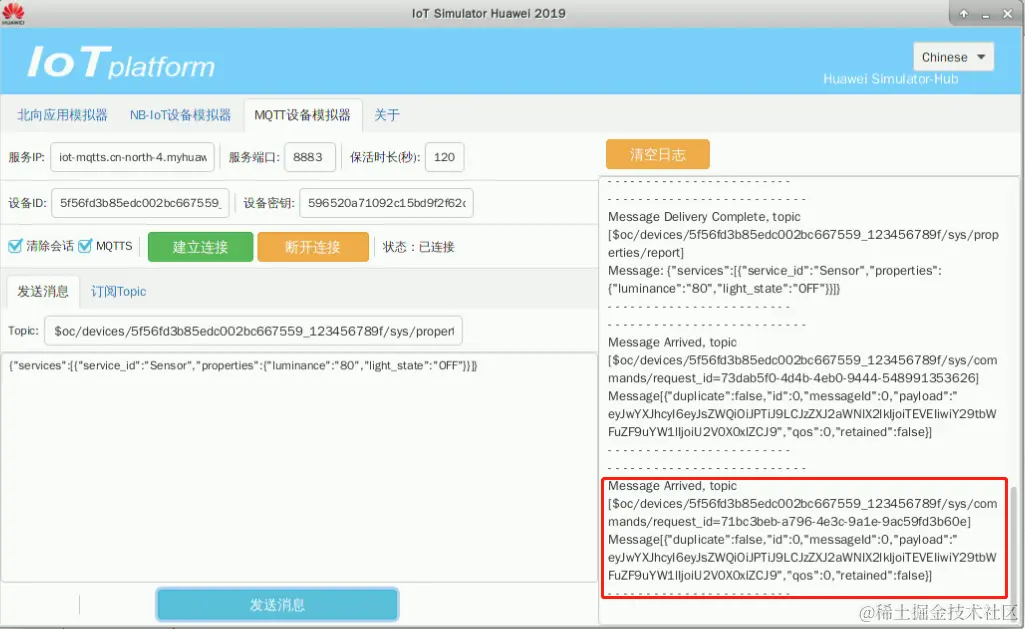This screenshot has height=629, width=1025.
Task: Click the 设备ID input field
Action: tap(140, 203)
